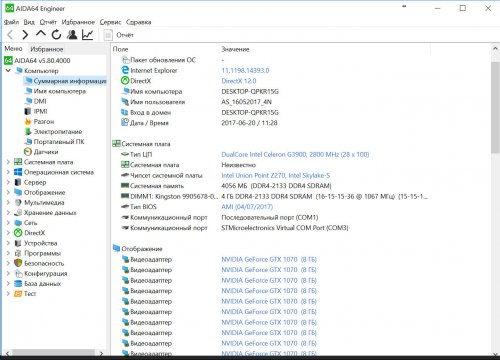Image resolution: width=500 pixels, height=360 pixels.
Task: Click the База данных tree icon
Action: point(18,283)
